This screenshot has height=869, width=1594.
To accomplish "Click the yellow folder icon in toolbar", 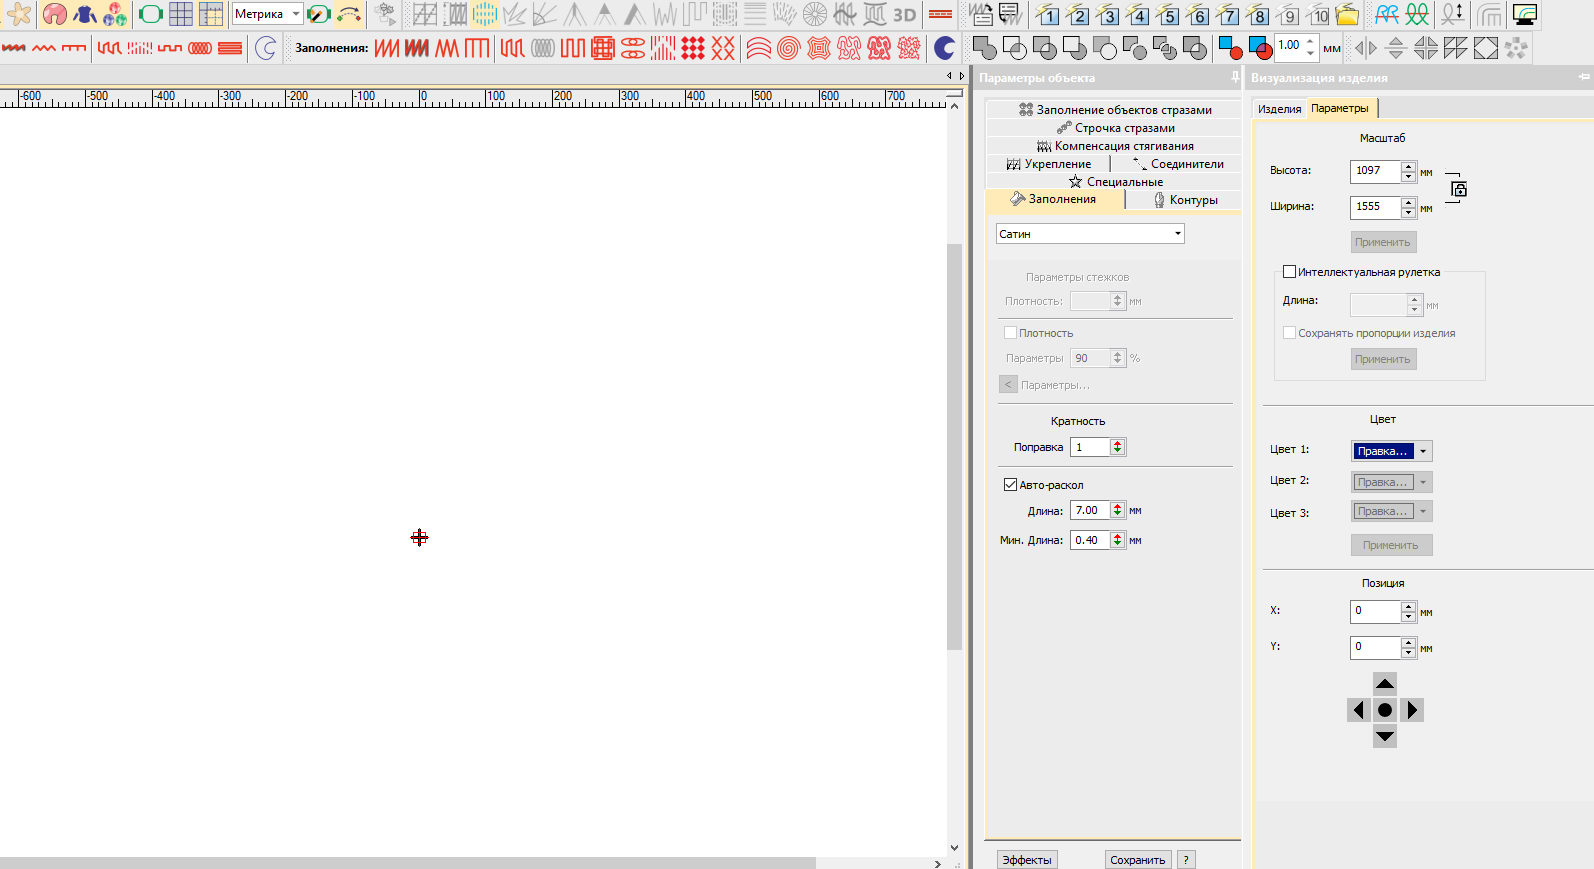I will click(x=1347, y=15).
